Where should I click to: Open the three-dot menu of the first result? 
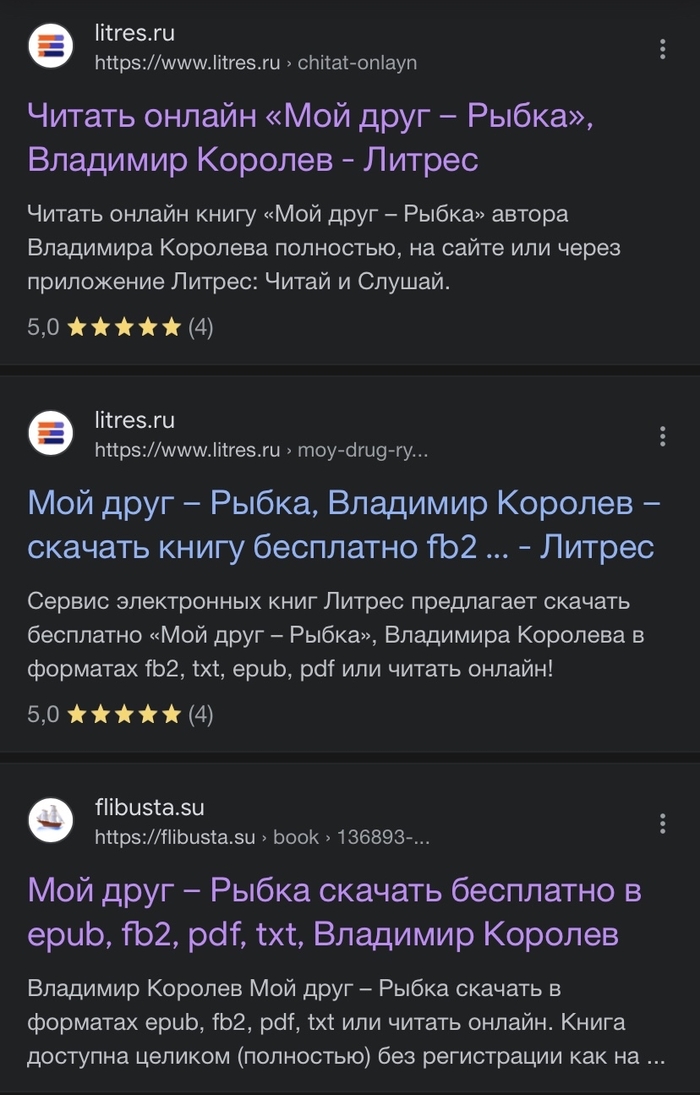[x=662, y=46]
